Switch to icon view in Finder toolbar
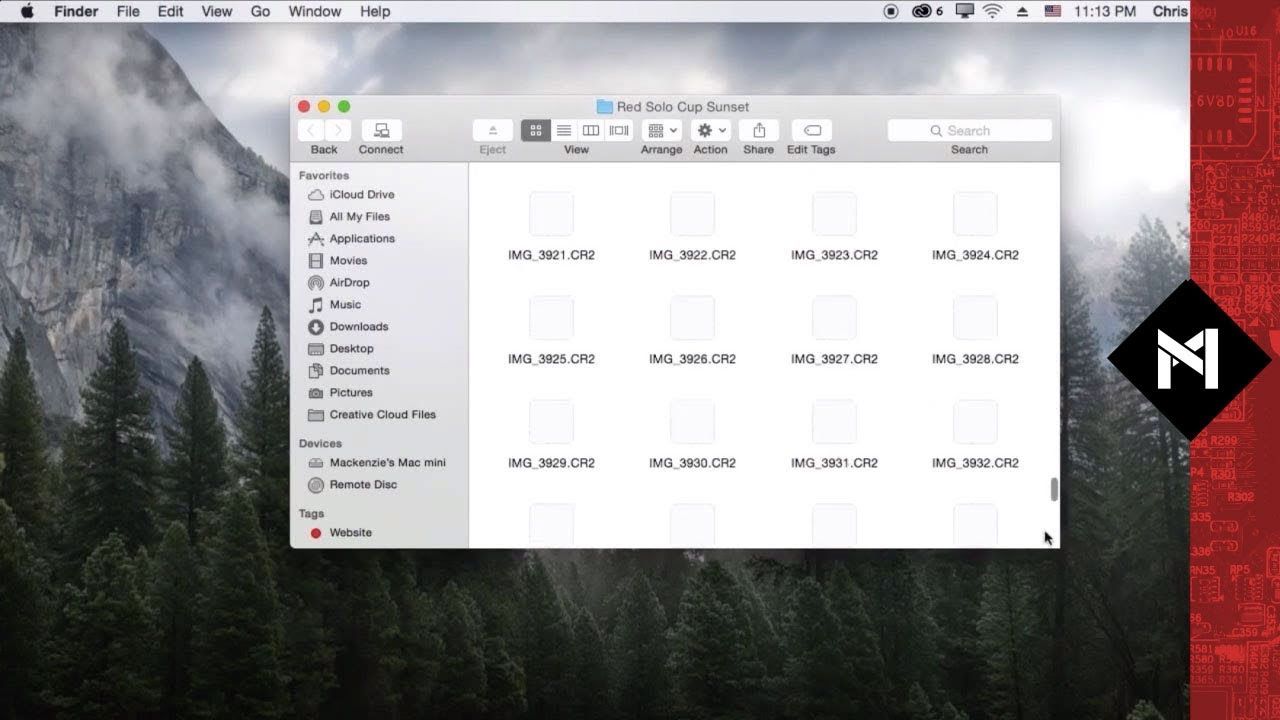Screen dimensions: 1280x720 536,130
